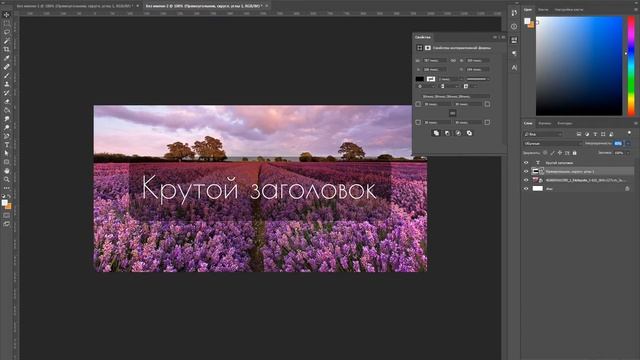Click the foreground color swatch in toolbar
Screen dimensions: 640x360
click(4, 203)
